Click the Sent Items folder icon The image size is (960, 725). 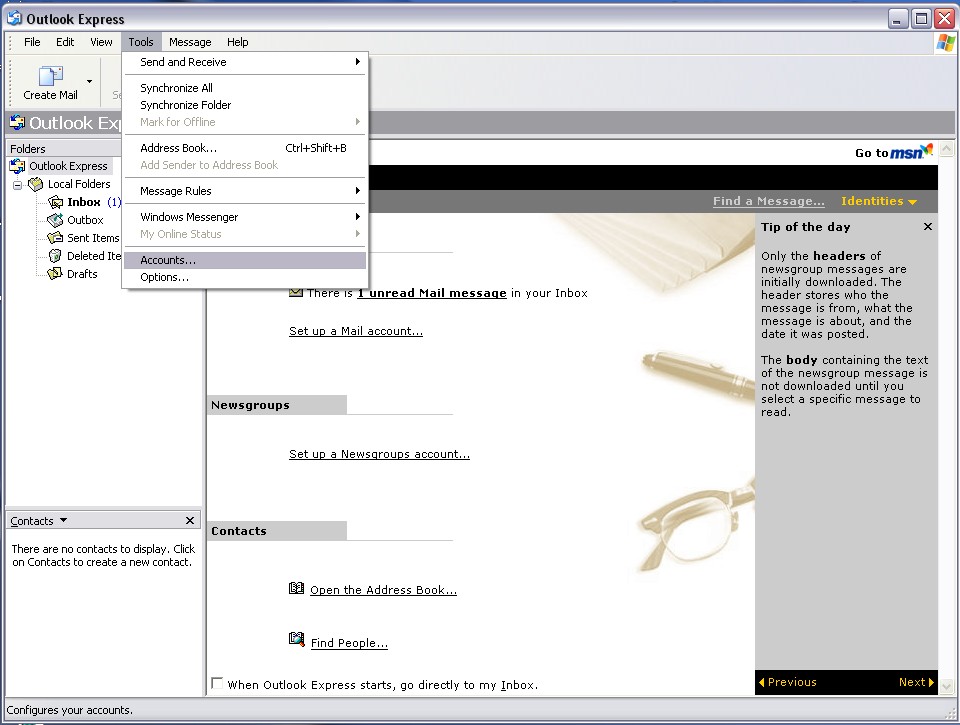click(56, 238)
